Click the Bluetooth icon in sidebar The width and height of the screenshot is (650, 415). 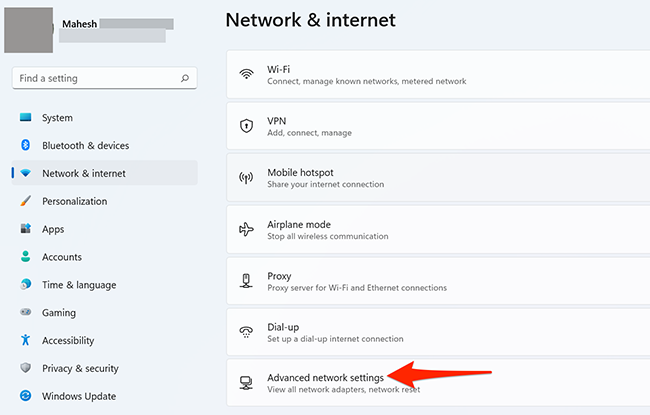tap(25, 145)
